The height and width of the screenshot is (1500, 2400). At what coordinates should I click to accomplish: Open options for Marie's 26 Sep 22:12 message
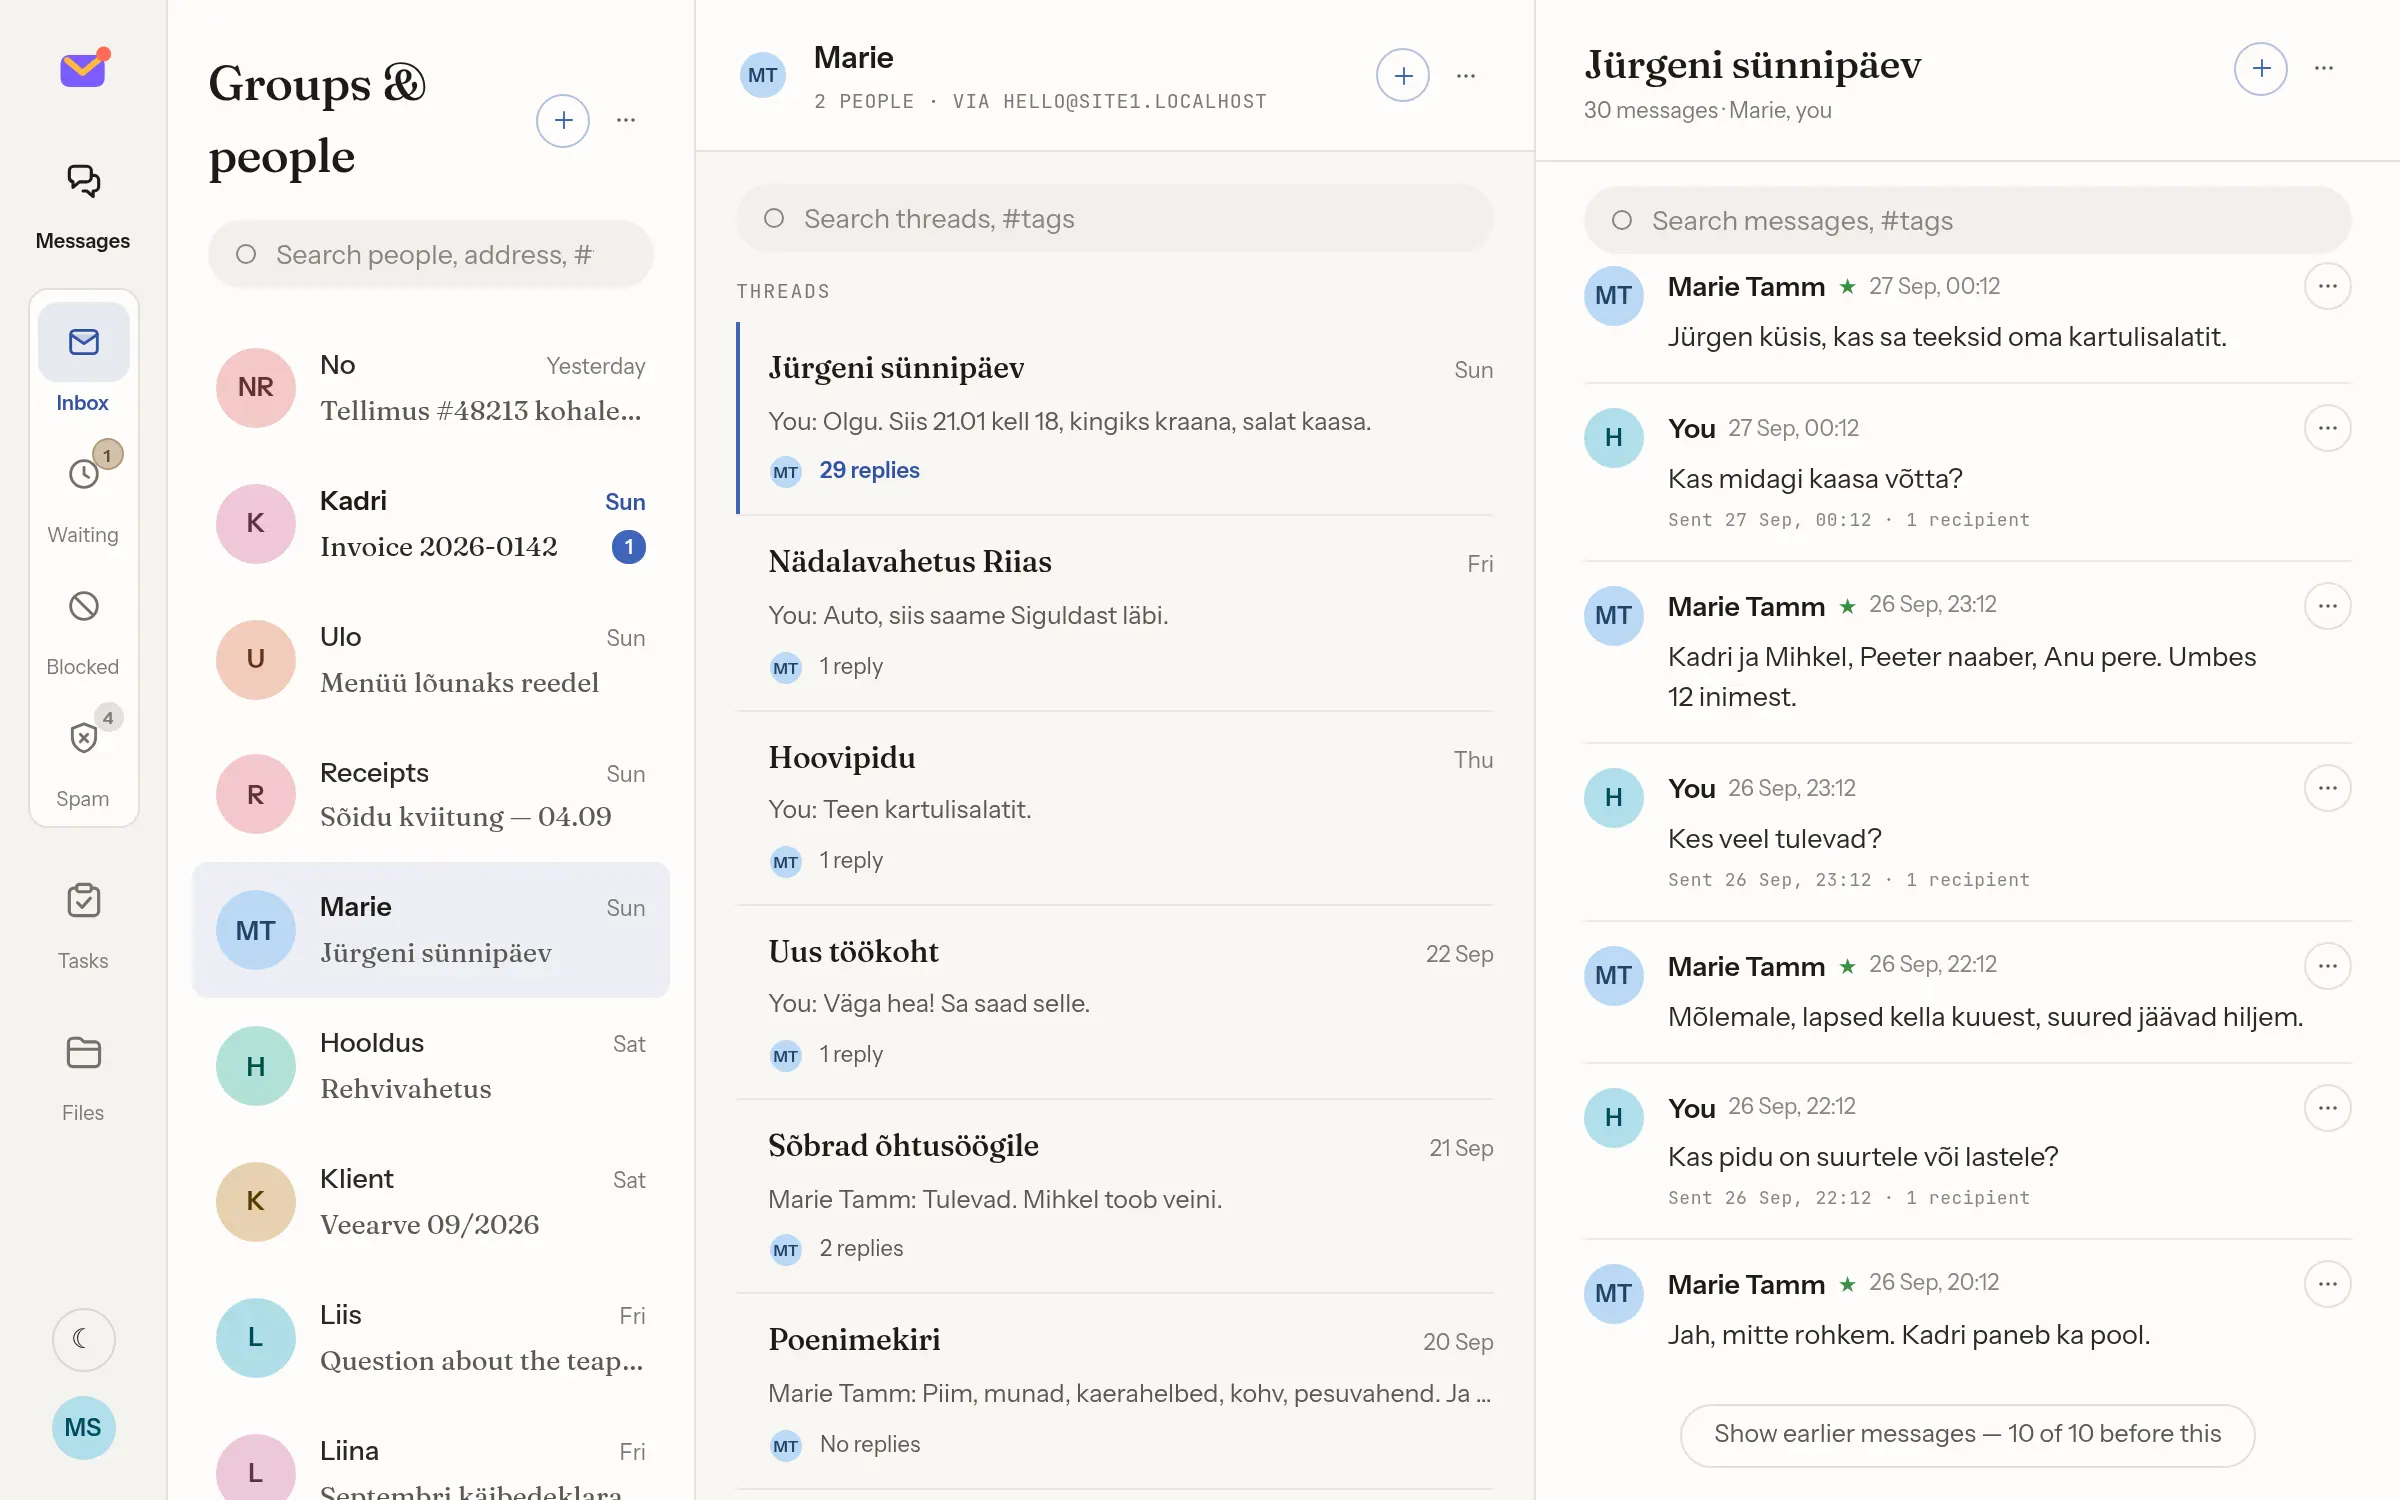point(2328,967)
